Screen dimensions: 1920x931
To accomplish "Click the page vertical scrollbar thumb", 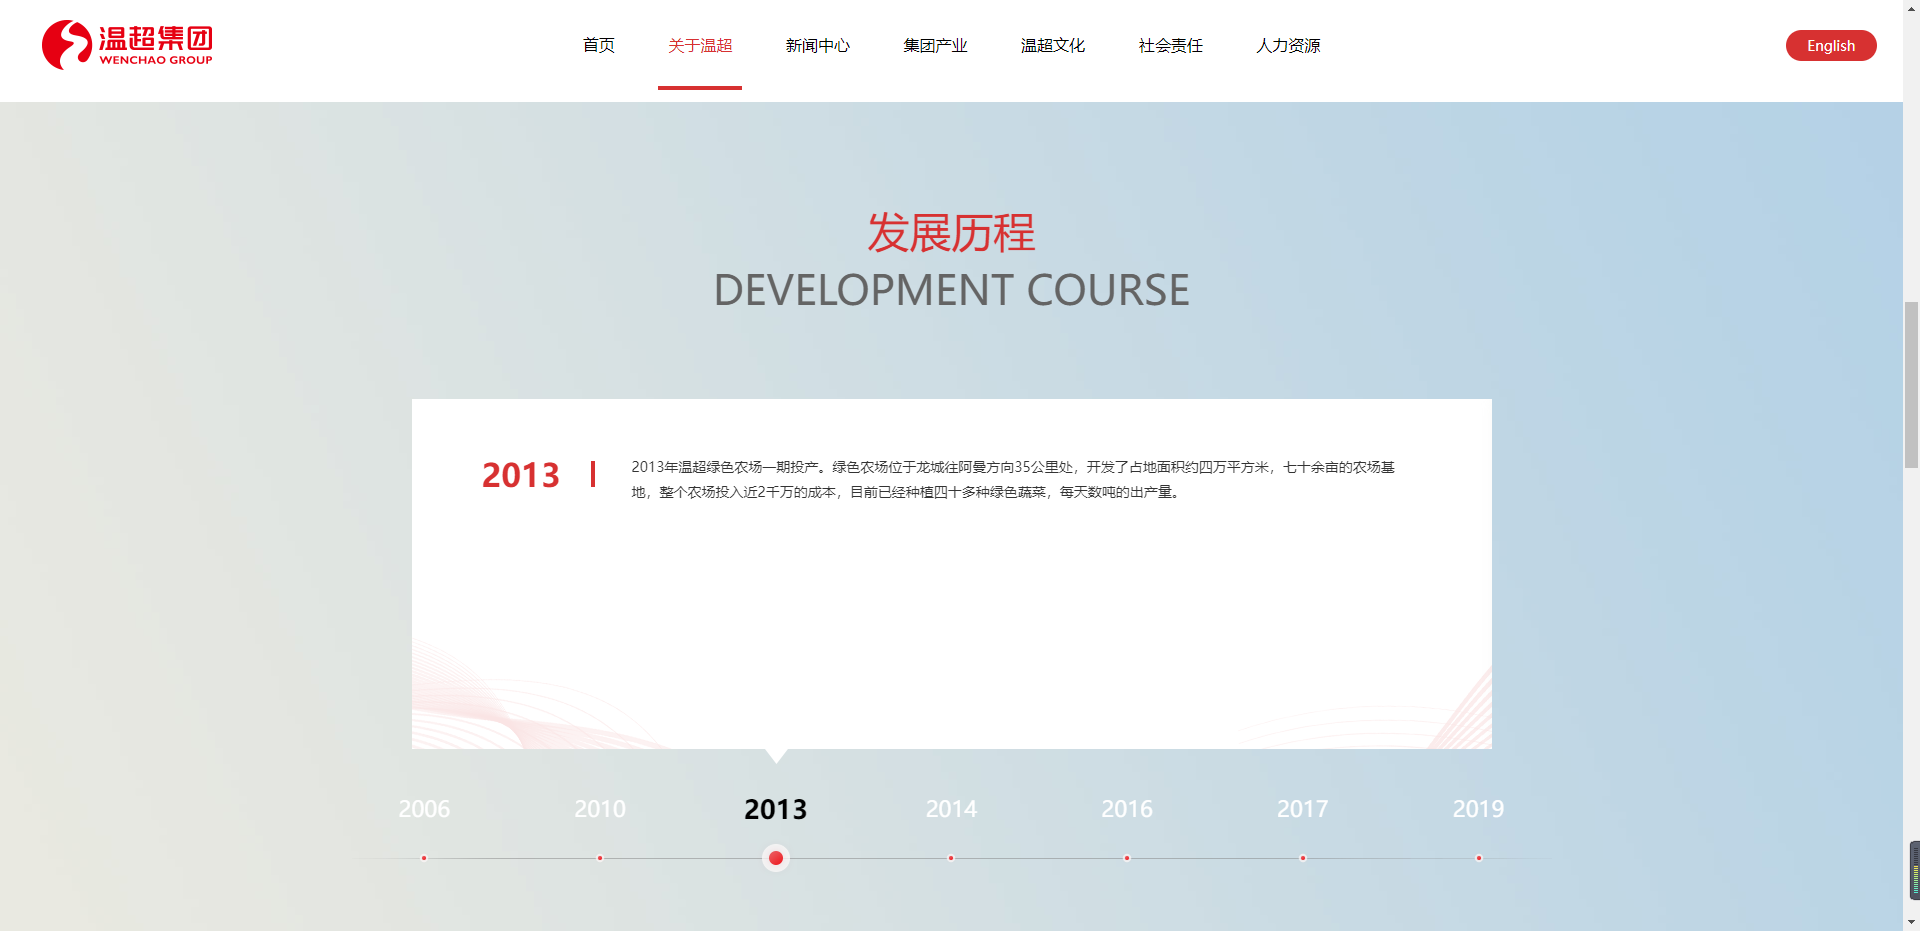I will (1911, 385).
